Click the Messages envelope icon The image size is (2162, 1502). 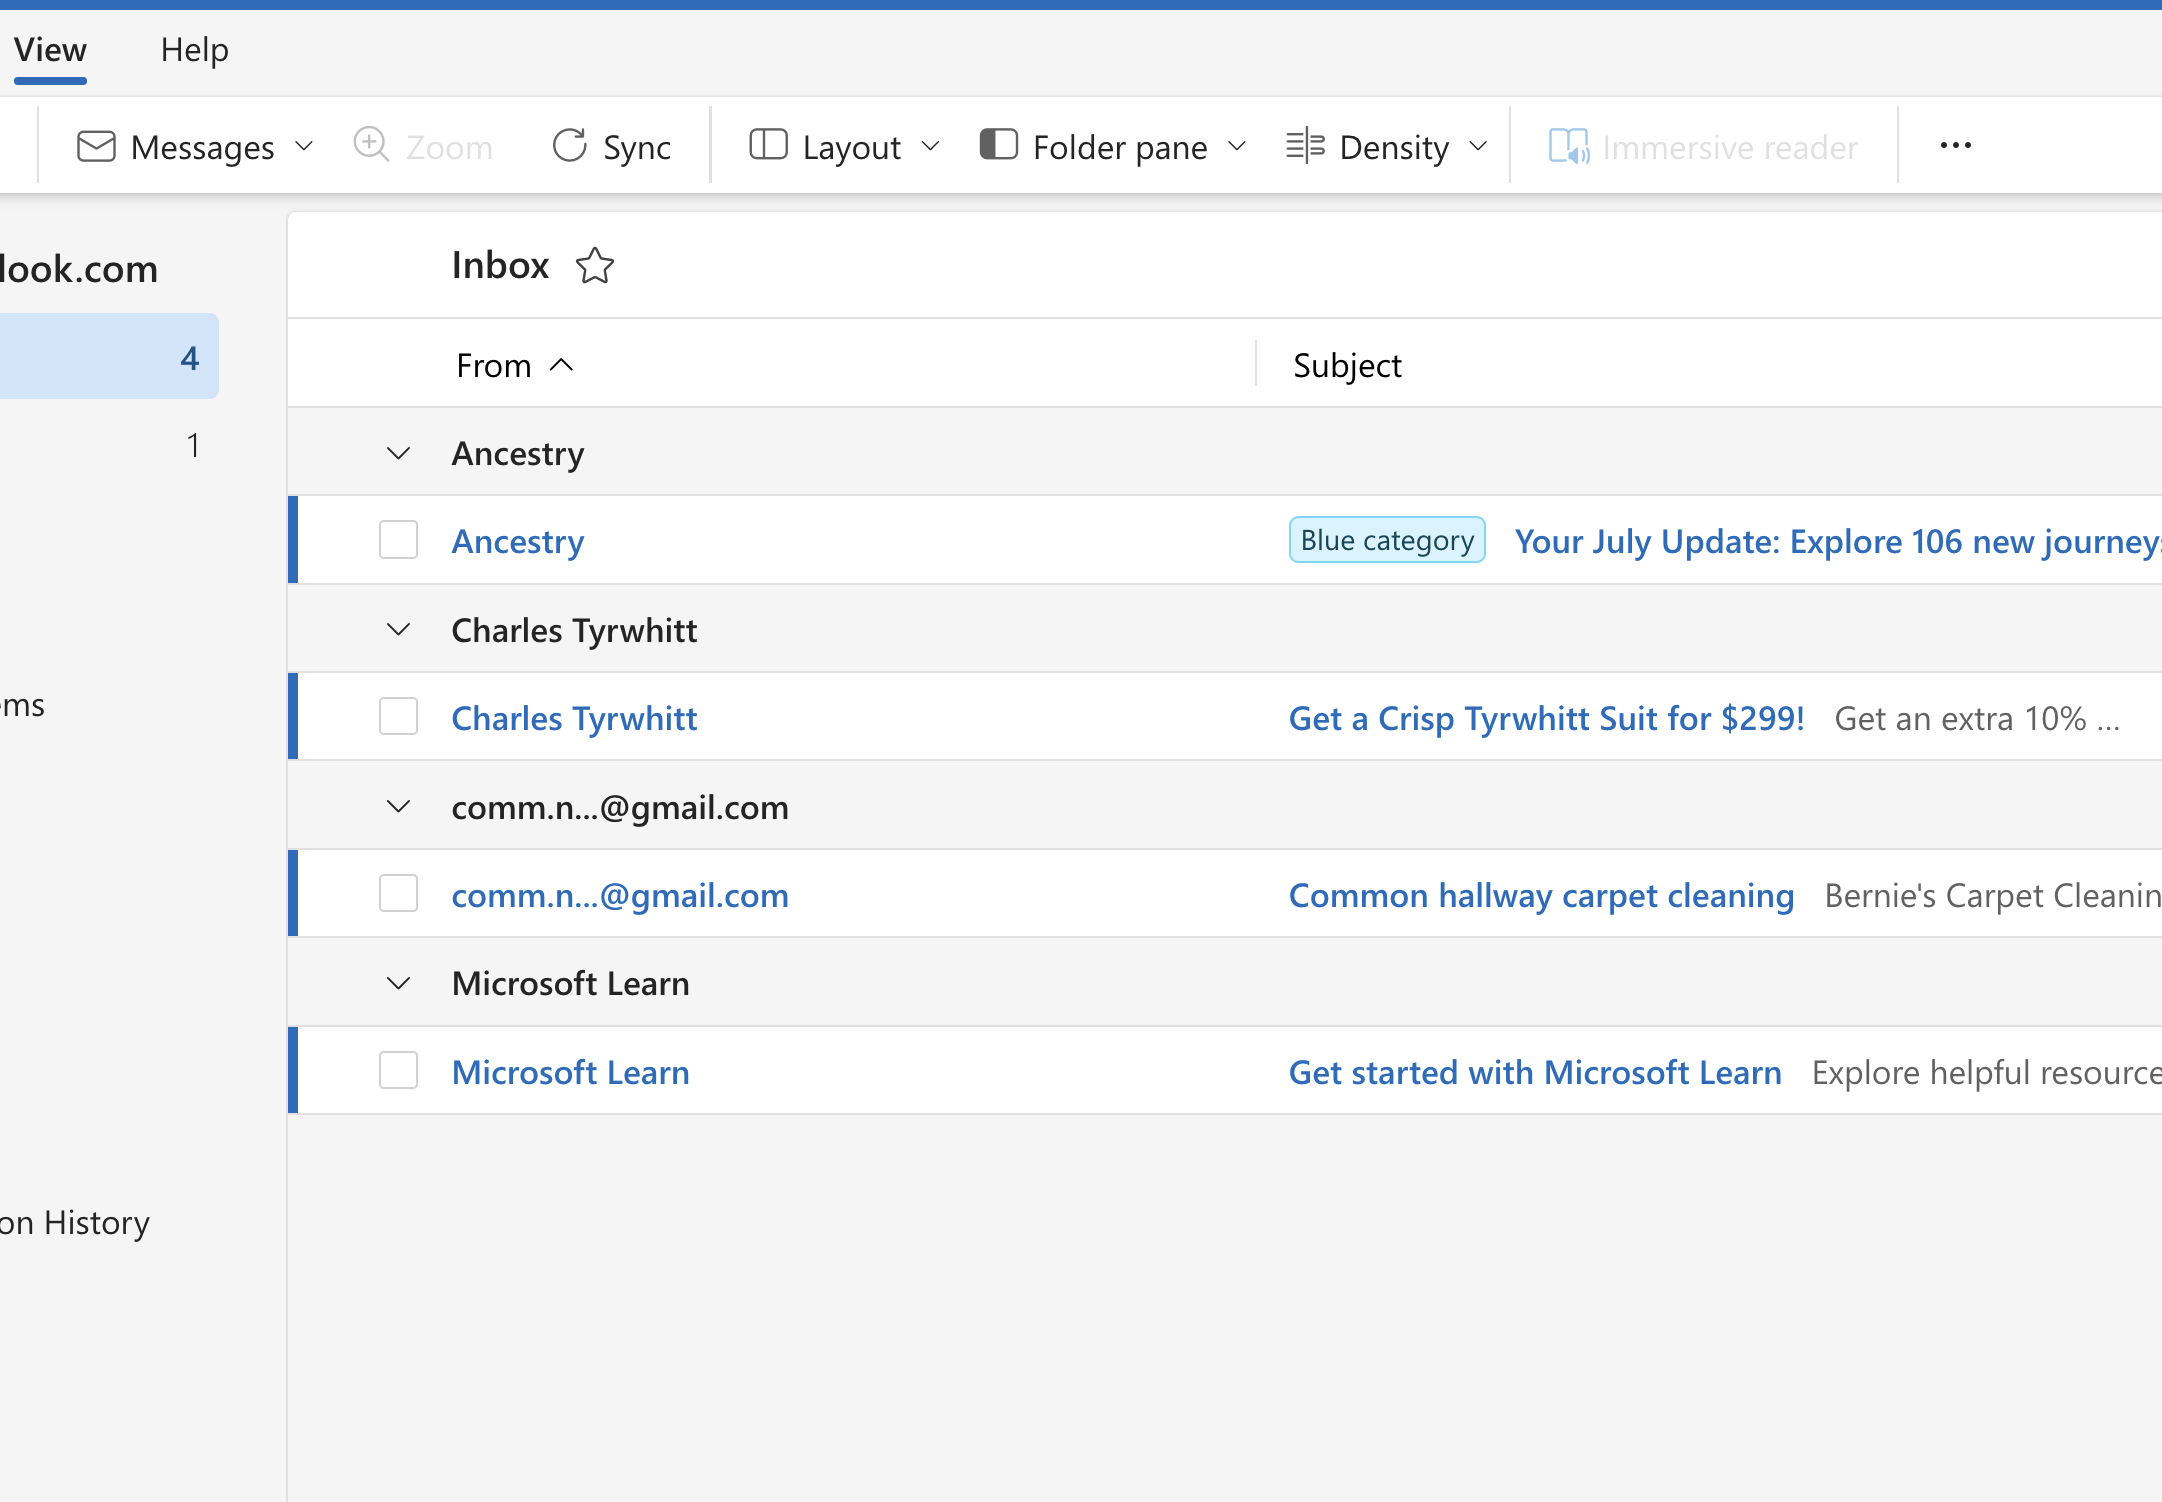(x=96, y=146)
